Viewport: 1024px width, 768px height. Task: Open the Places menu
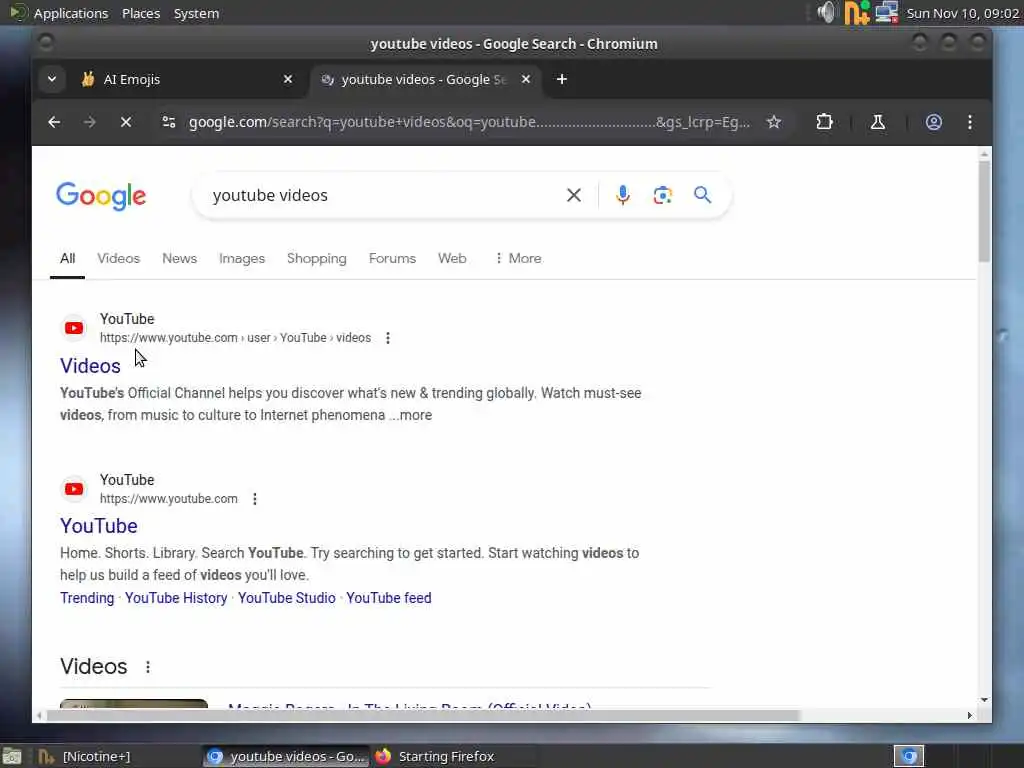coord(141,13)
